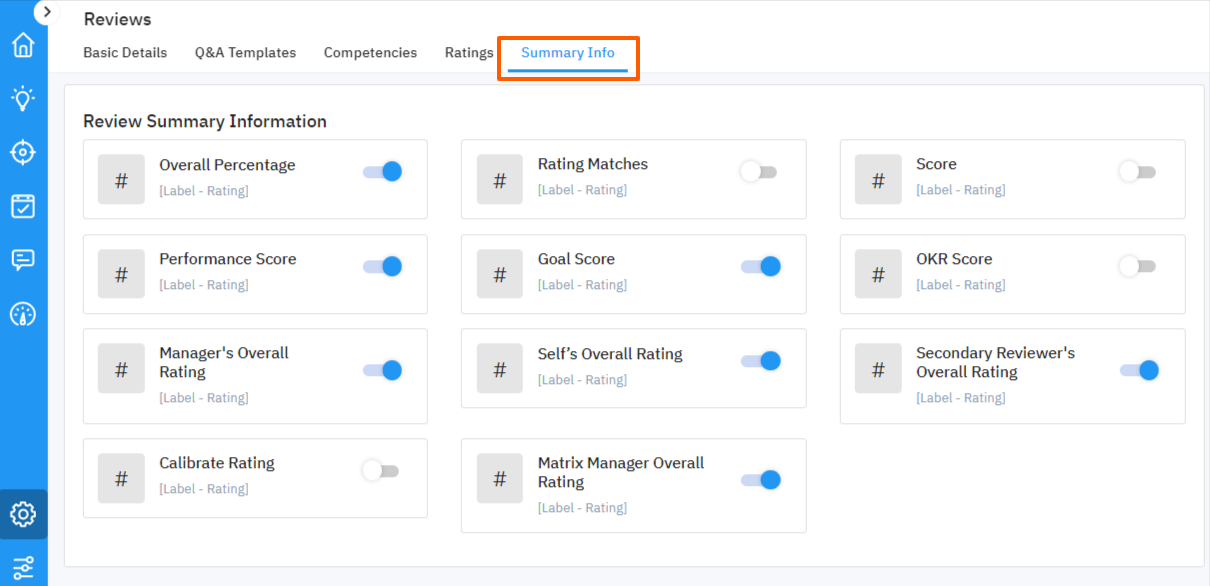Disable the Overall Percentage toggle

coord(383,171)
